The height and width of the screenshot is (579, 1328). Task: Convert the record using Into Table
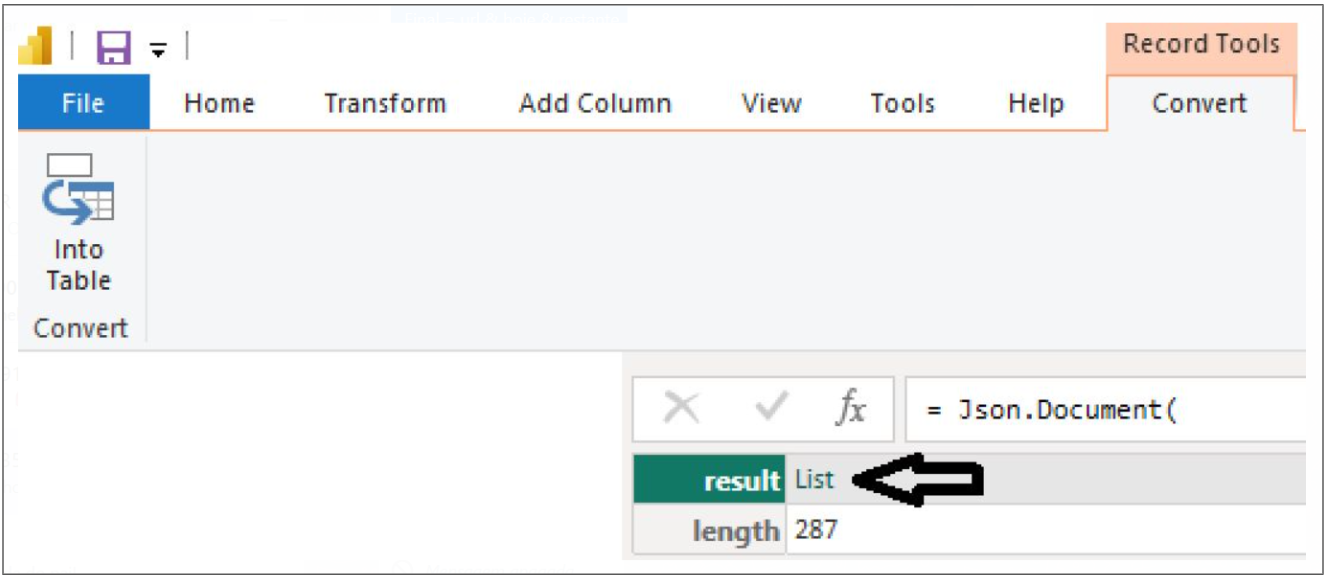click(x=78, y=225)
